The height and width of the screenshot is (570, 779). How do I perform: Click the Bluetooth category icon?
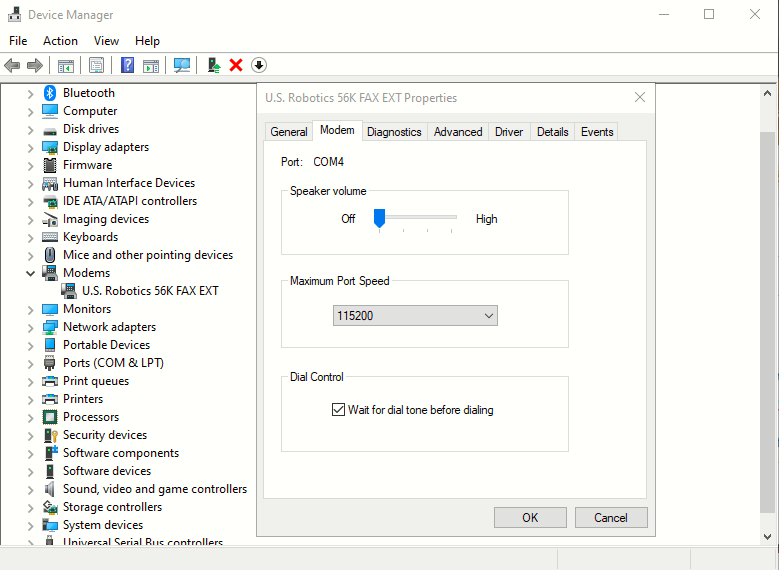pos(50,93)
